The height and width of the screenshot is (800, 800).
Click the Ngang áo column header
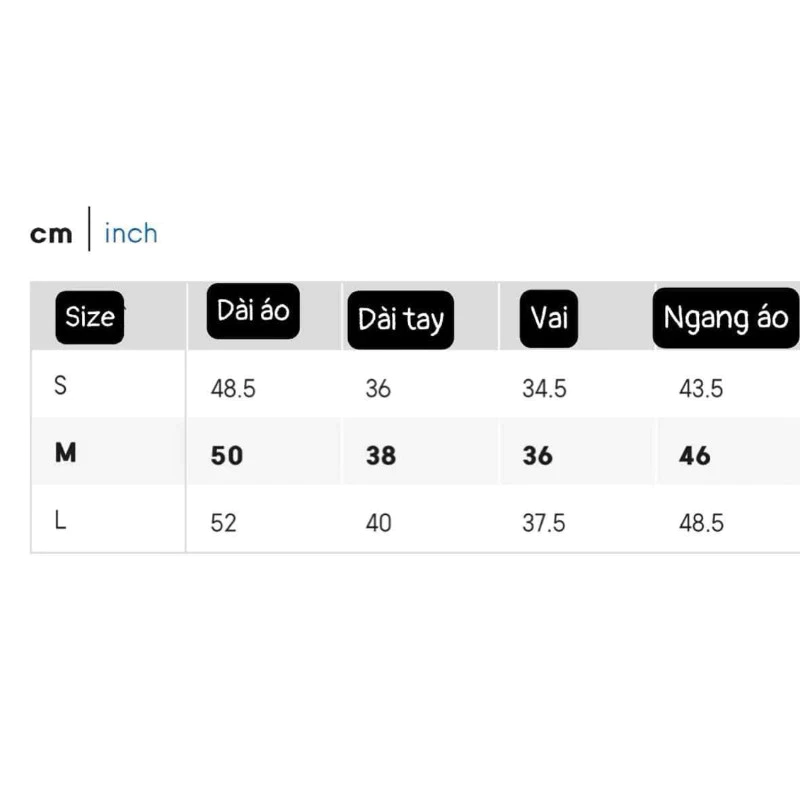click(x=726, y=318)
